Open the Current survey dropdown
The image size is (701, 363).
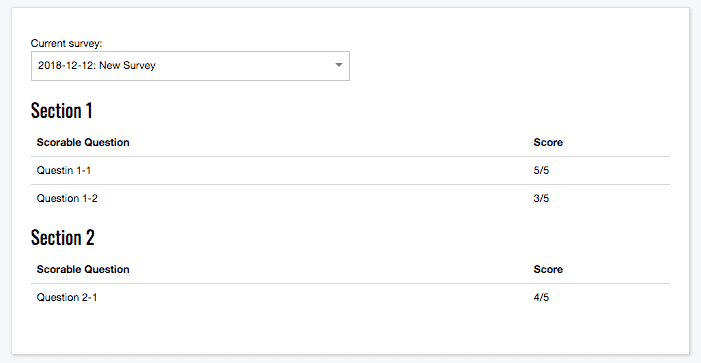click(190, 66)
